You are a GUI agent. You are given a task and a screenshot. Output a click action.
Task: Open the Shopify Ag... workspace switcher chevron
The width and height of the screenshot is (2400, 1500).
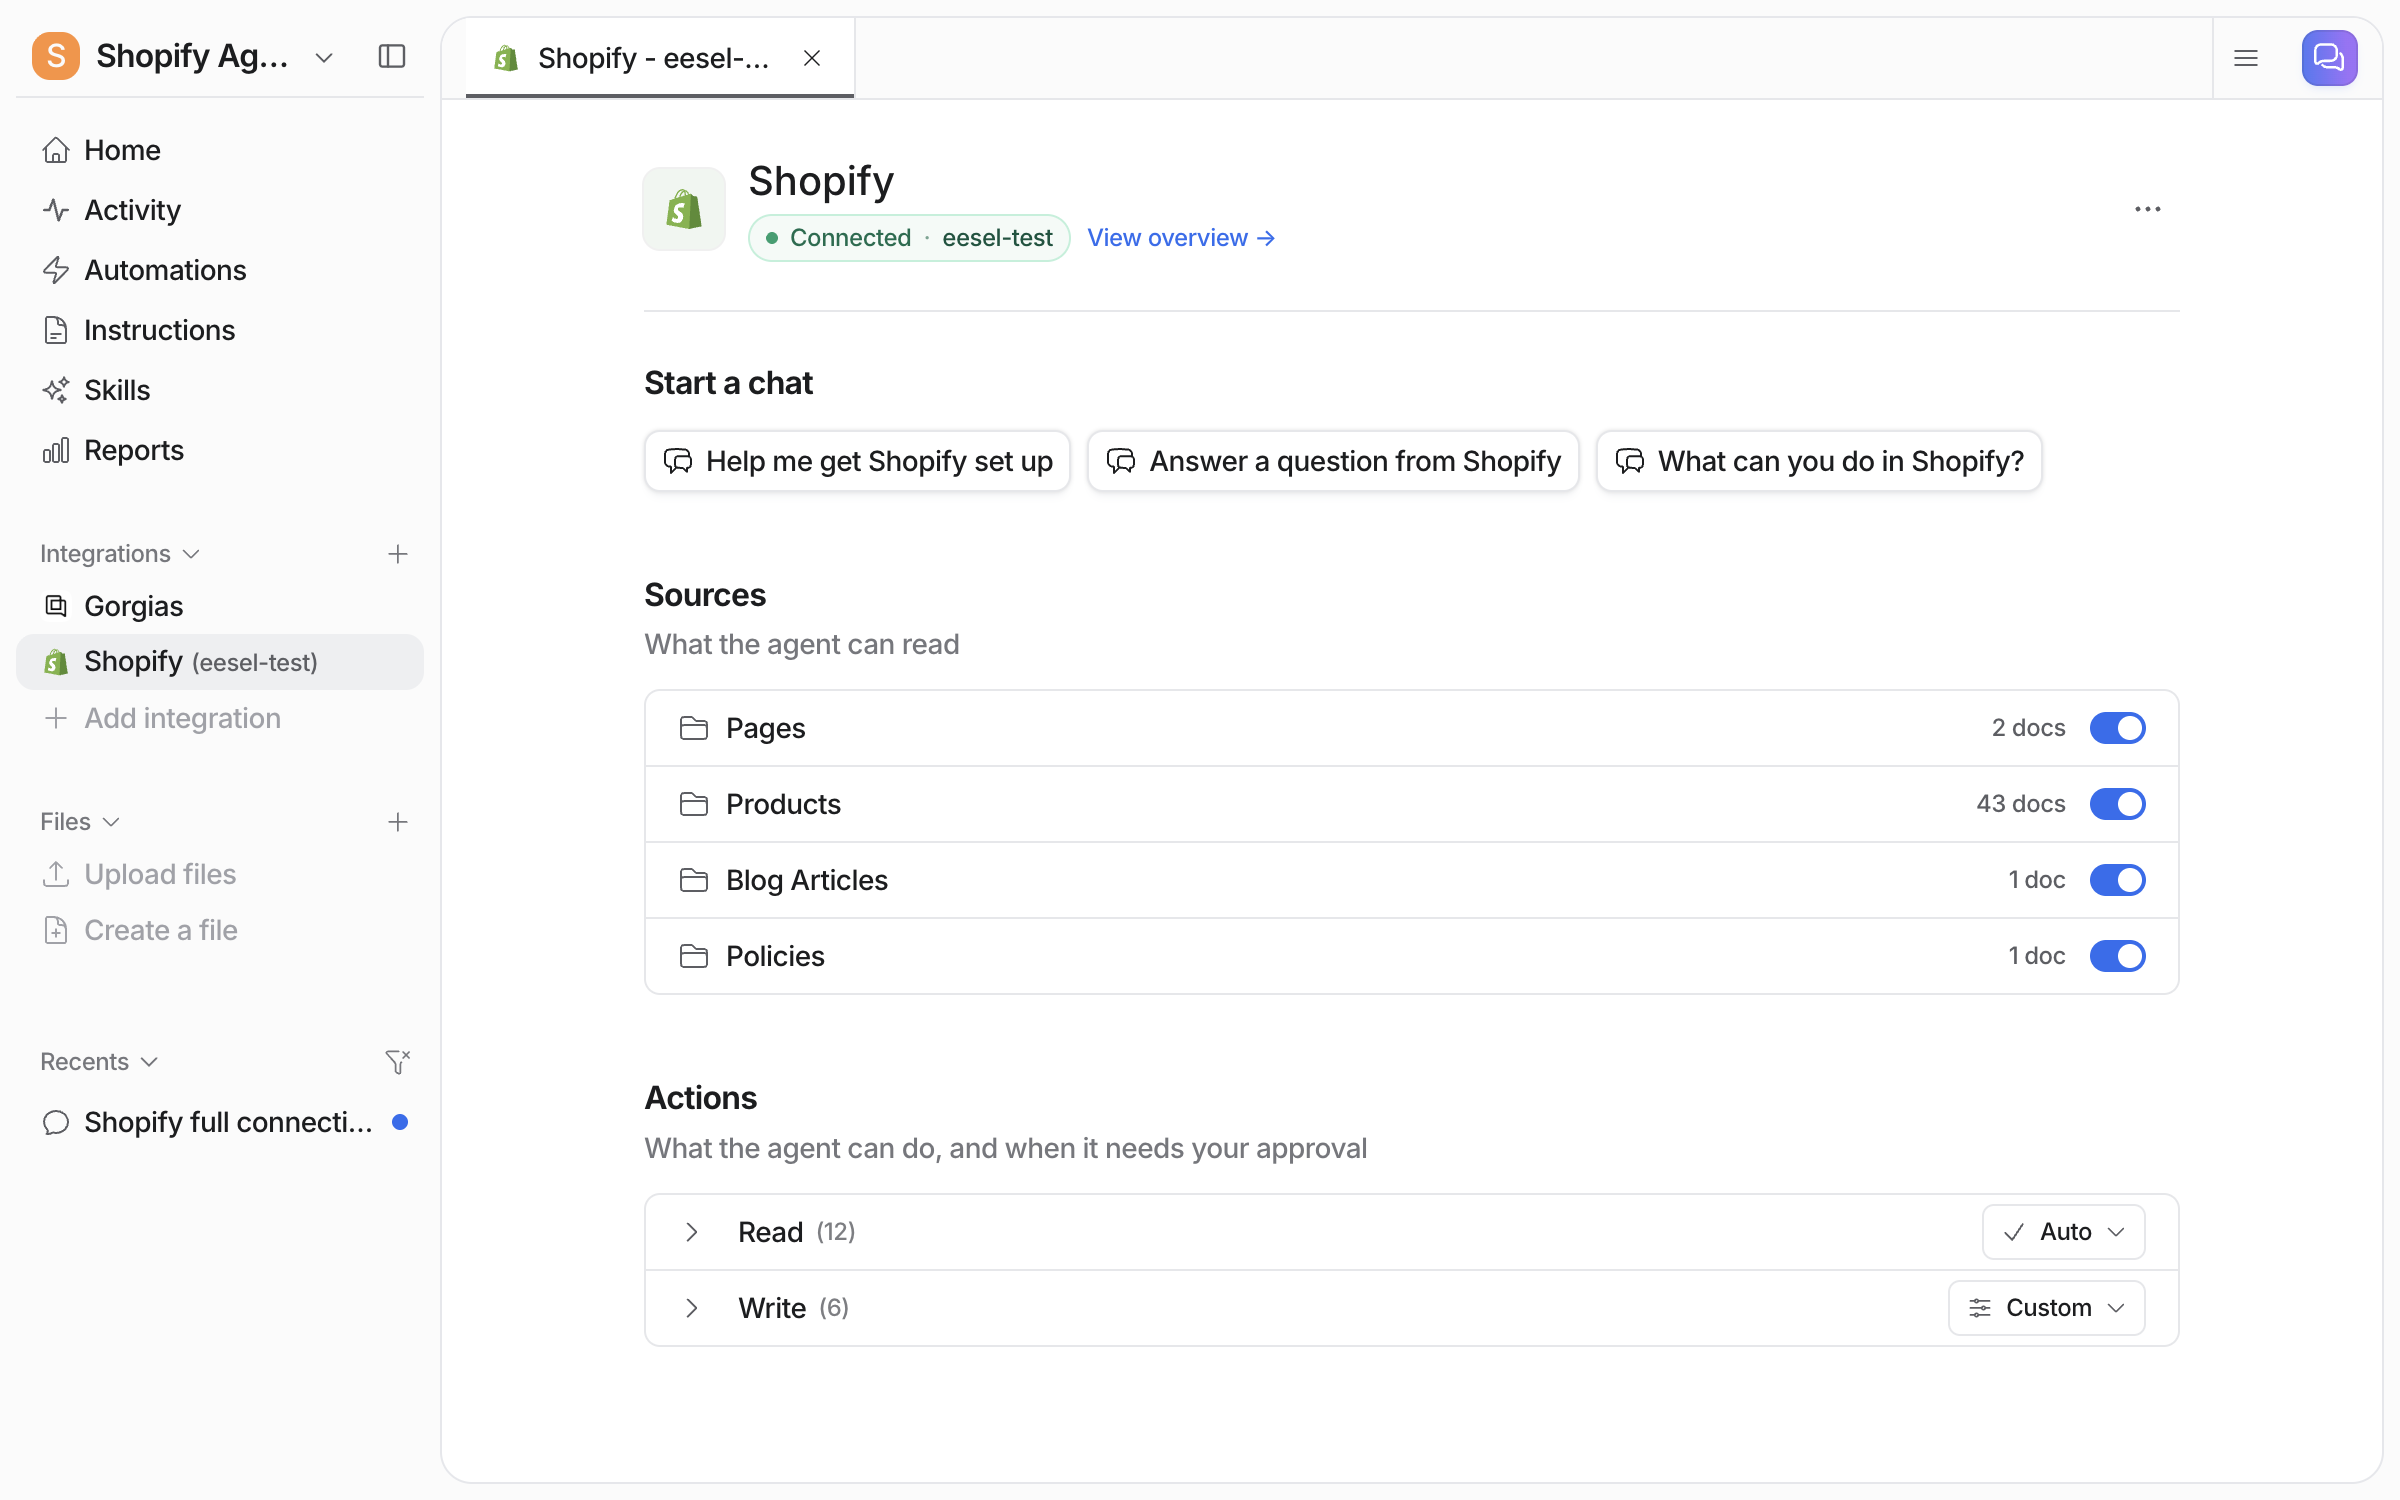point(324,58)
